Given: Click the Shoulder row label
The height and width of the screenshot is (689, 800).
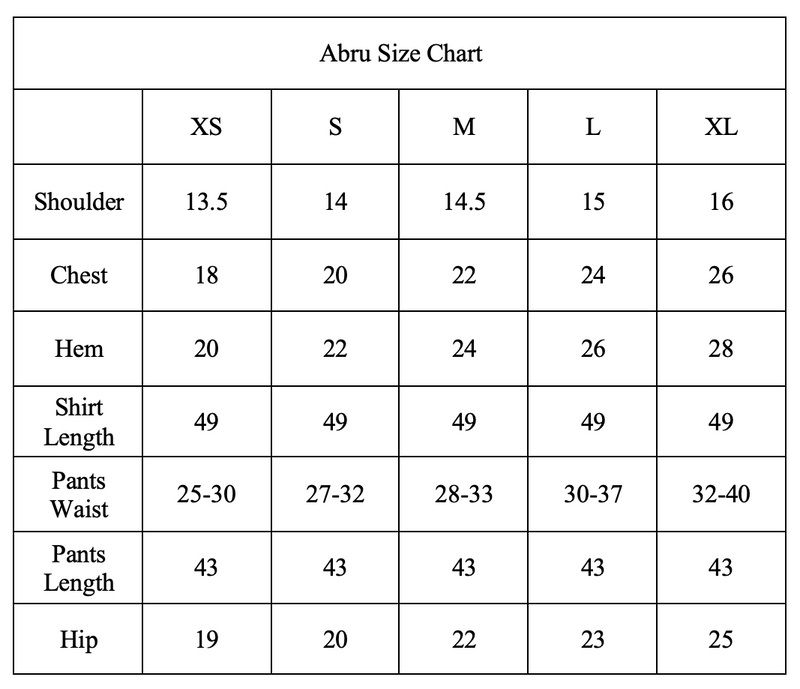Looking at the screenshot, I should 79,202.
